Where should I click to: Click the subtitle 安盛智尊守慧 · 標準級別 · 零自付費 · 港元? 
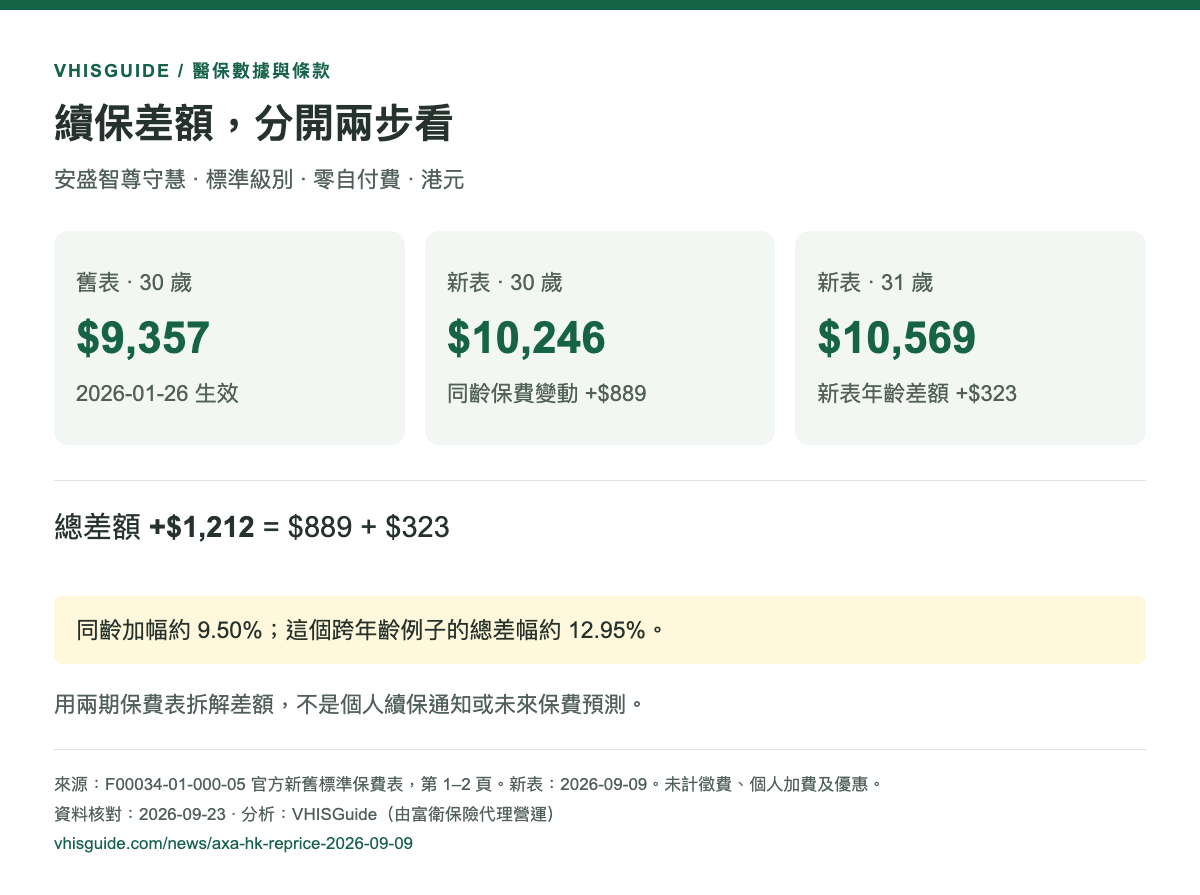pos(259,180)
